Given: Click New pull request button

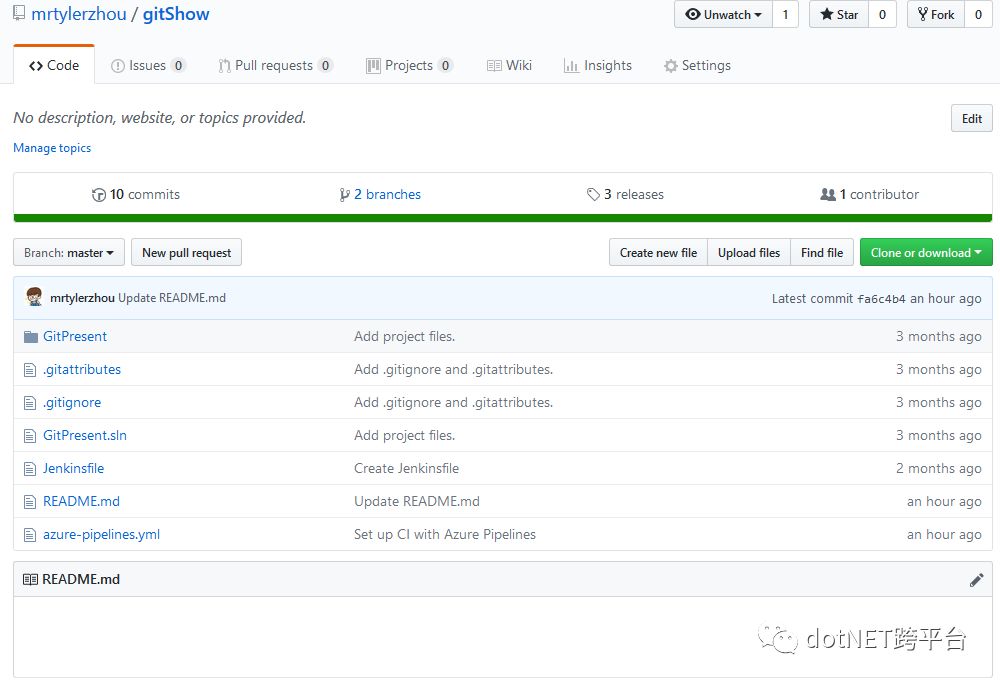Looking at the screenshot, I should coord(186,253).
